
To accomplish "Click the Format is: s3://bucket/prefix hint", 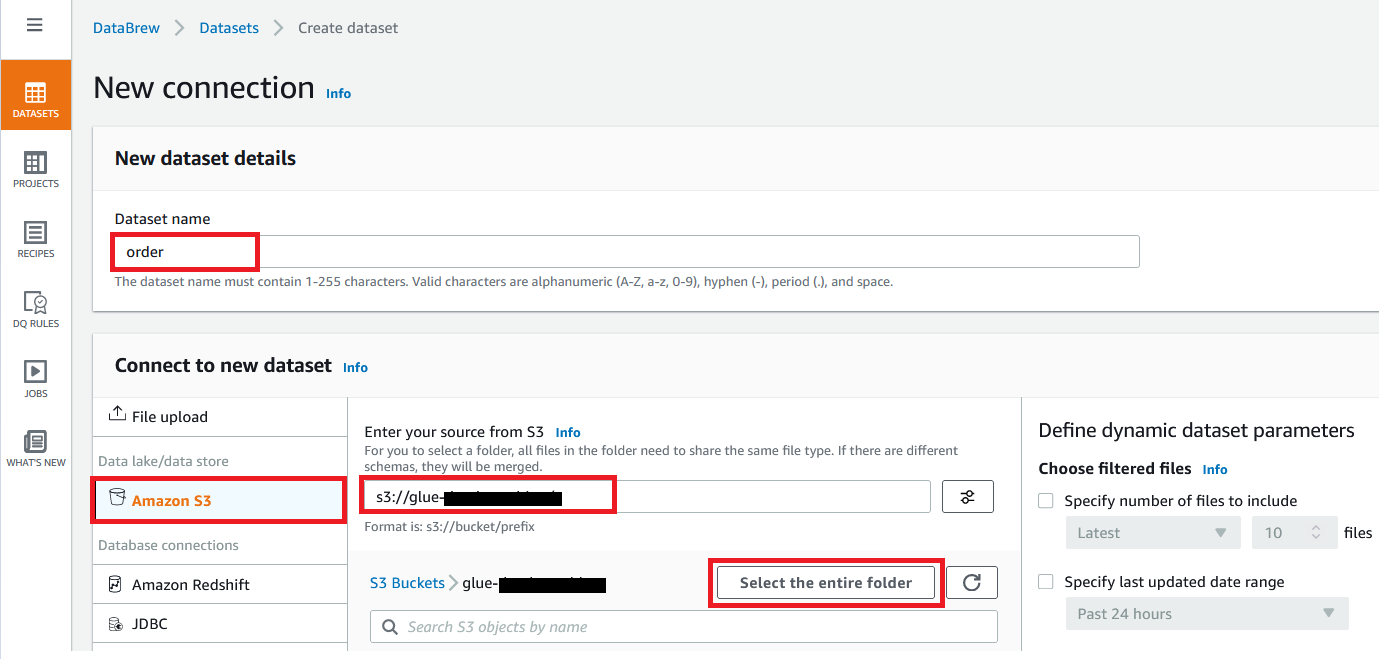I will coord(449,526).
